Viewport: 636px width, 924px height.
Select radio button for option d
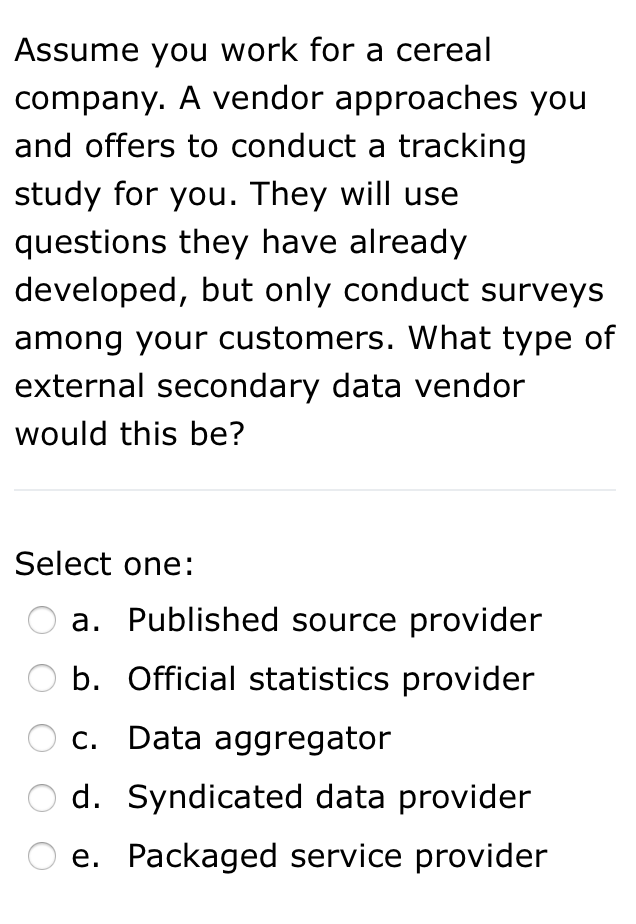click(x=43, y=797)
